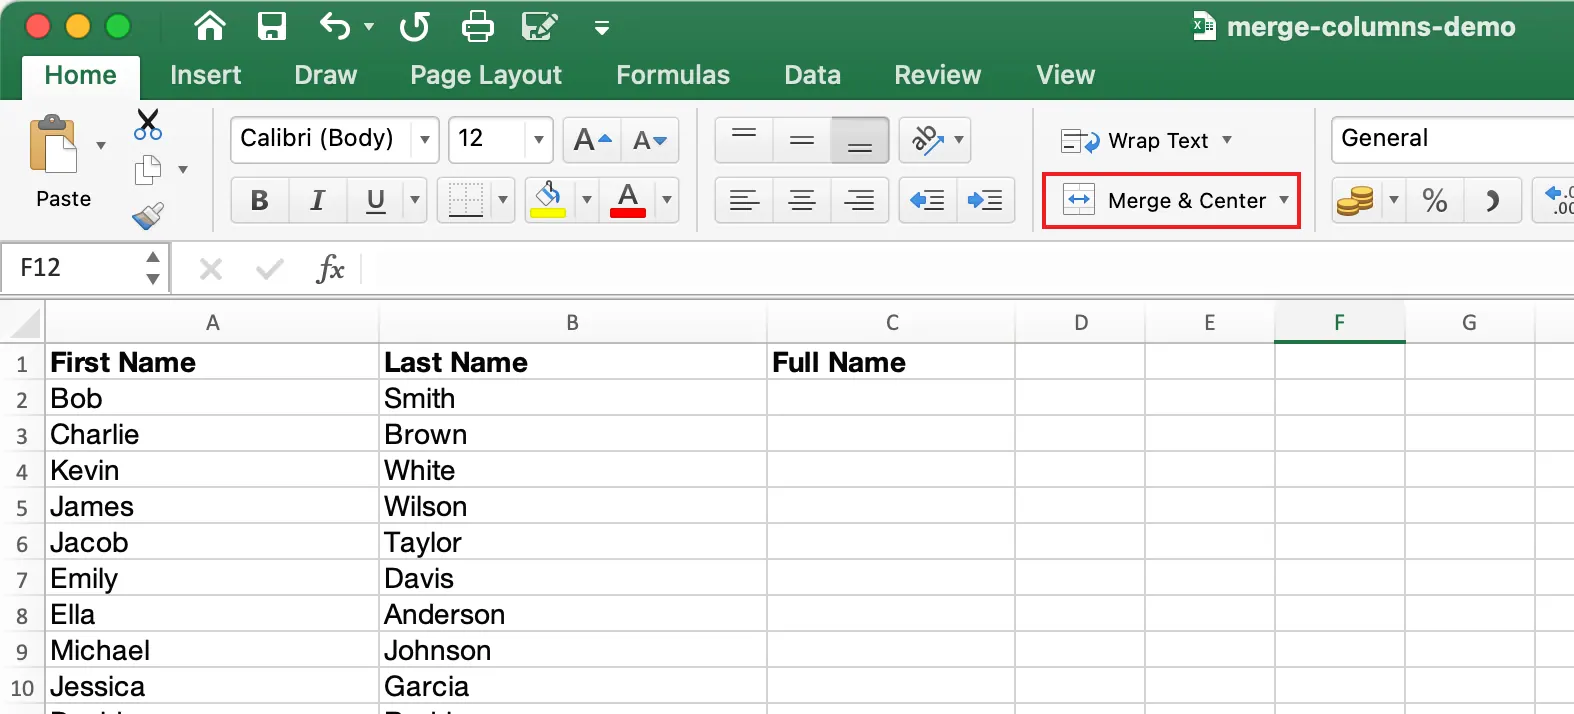Increase font size with the larger A icon

(591, 140)
